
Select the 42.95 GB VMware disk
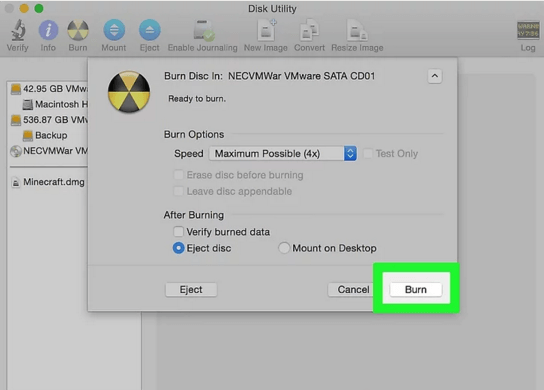(49, 89)
